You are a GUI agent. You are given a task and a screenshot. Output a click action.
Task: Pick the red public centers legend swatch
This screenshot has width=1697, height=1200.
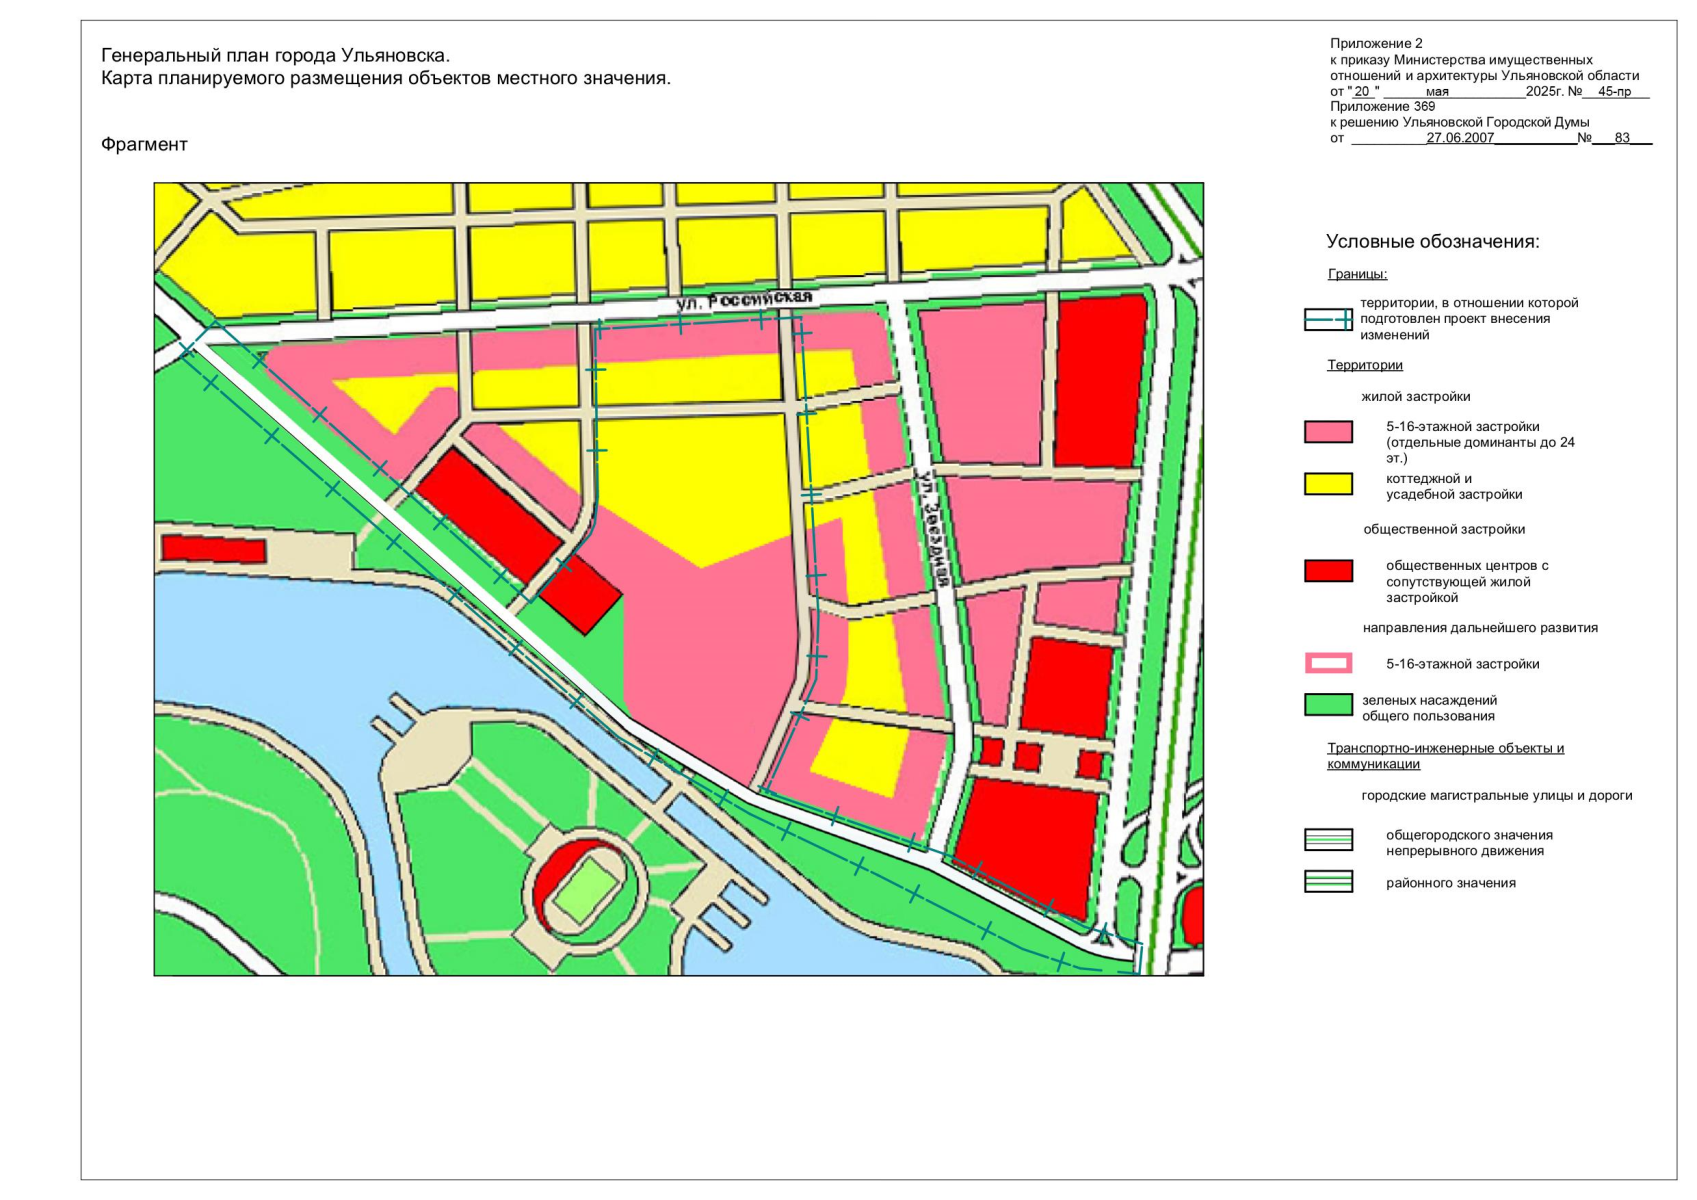pos(1328,571)
